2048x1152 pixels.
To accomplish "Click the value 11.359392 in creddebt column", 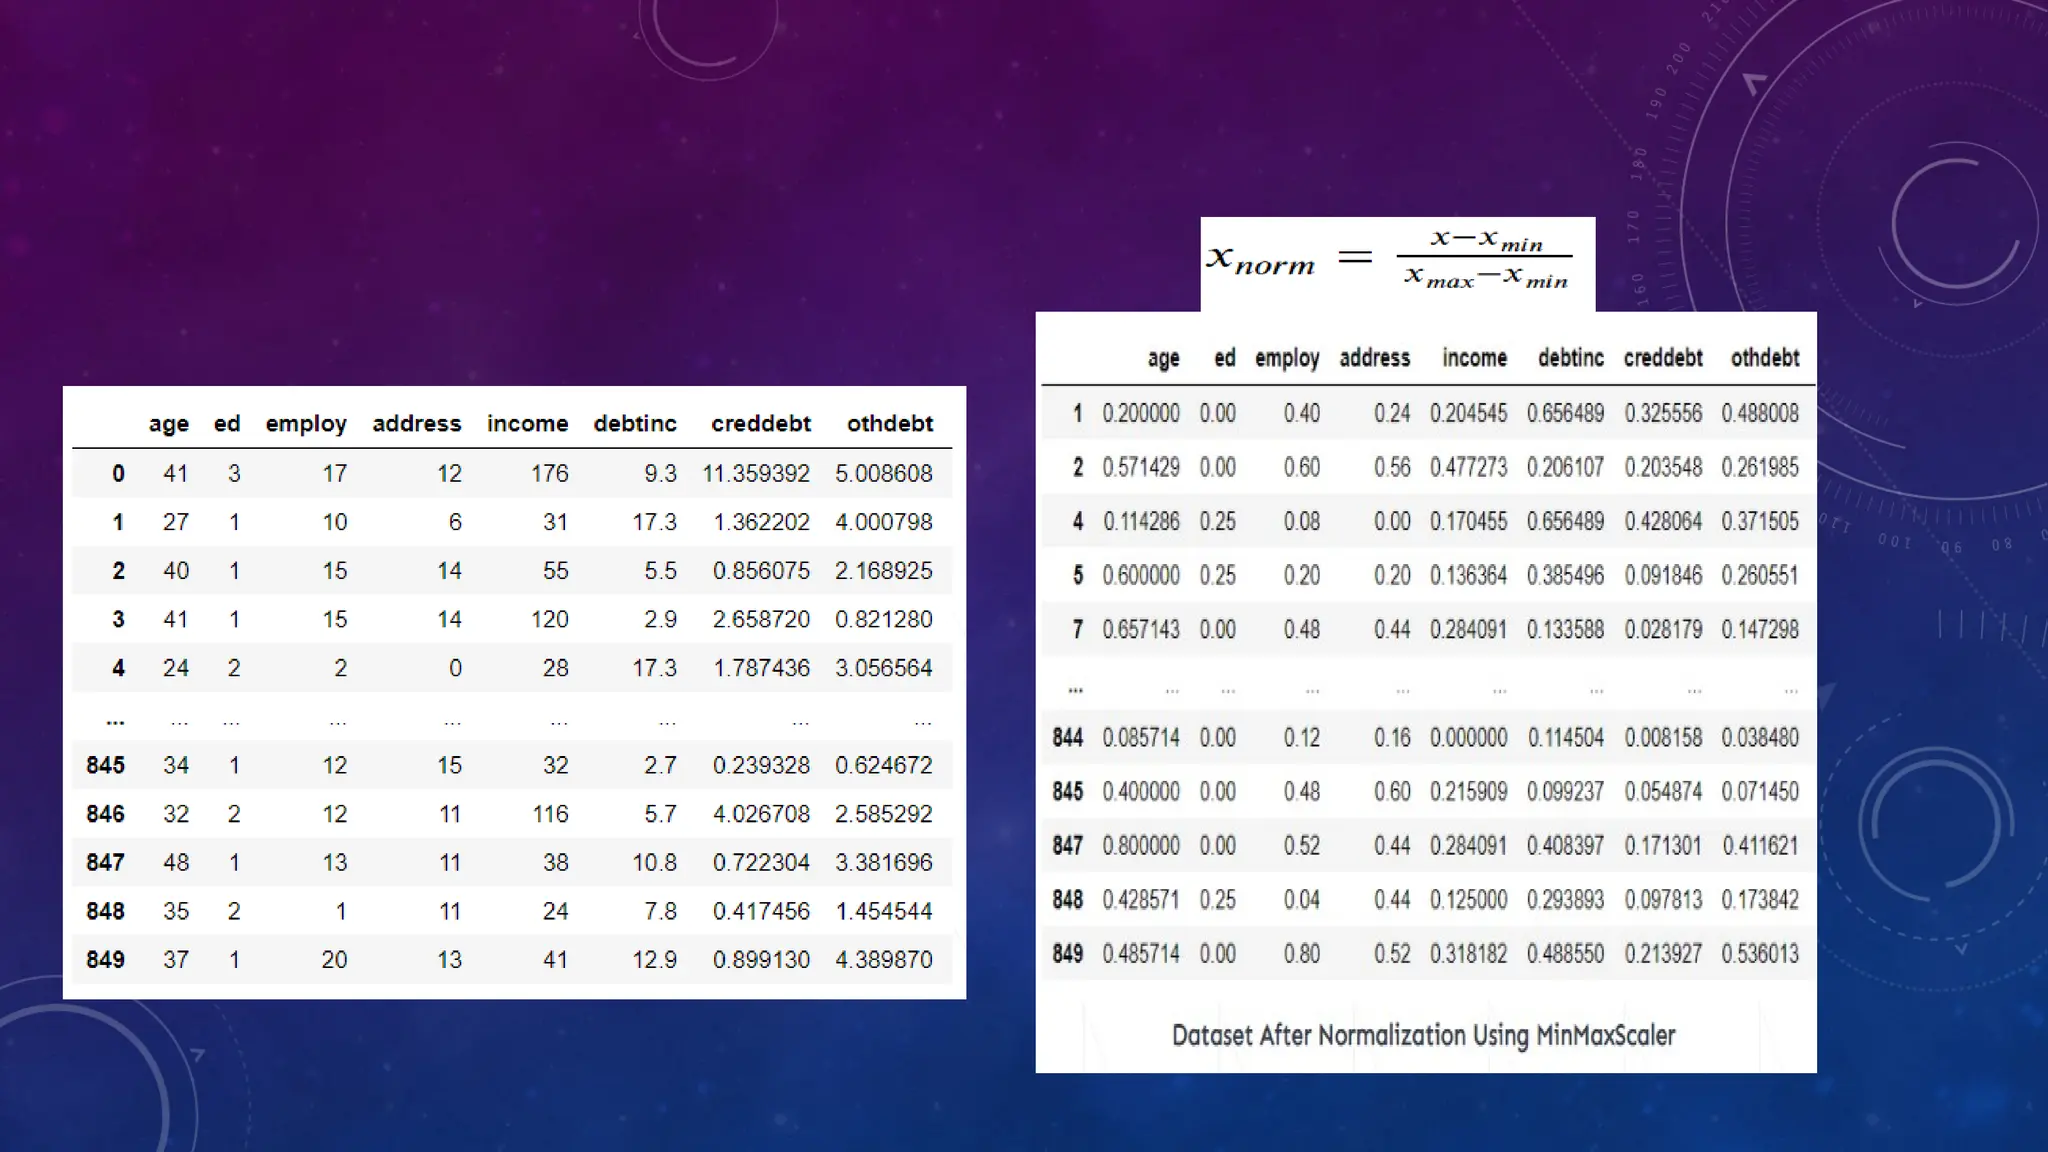I will click(755, 474).
